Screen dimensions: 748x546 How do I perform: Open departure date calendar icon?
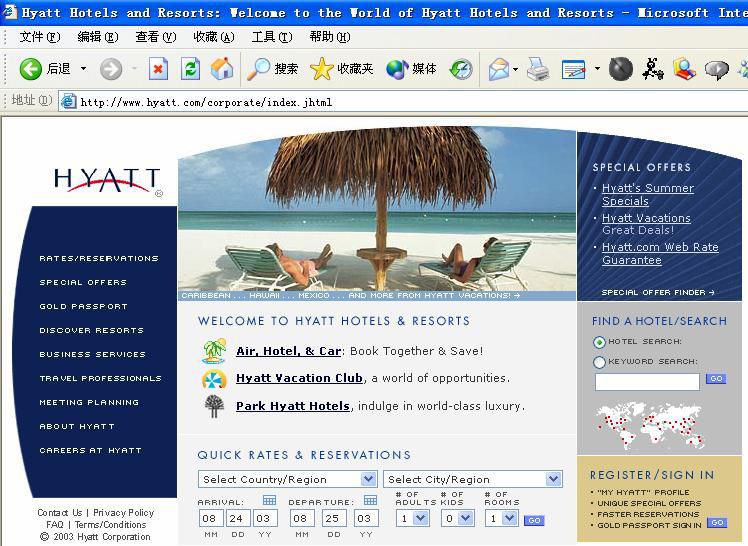click(370, 500)
